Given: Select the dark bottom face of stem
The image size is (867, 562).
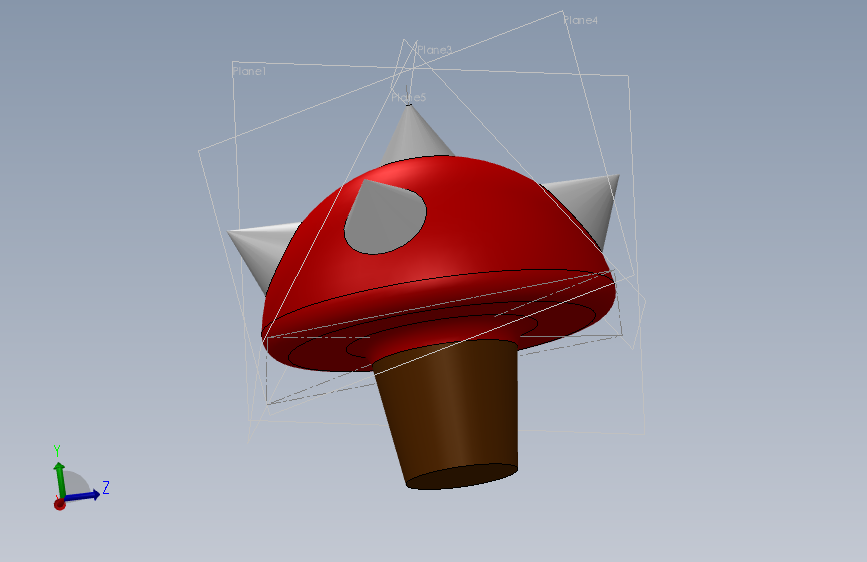Looking at the screenshot, I should pyautogui.click(x=462, y=476).
